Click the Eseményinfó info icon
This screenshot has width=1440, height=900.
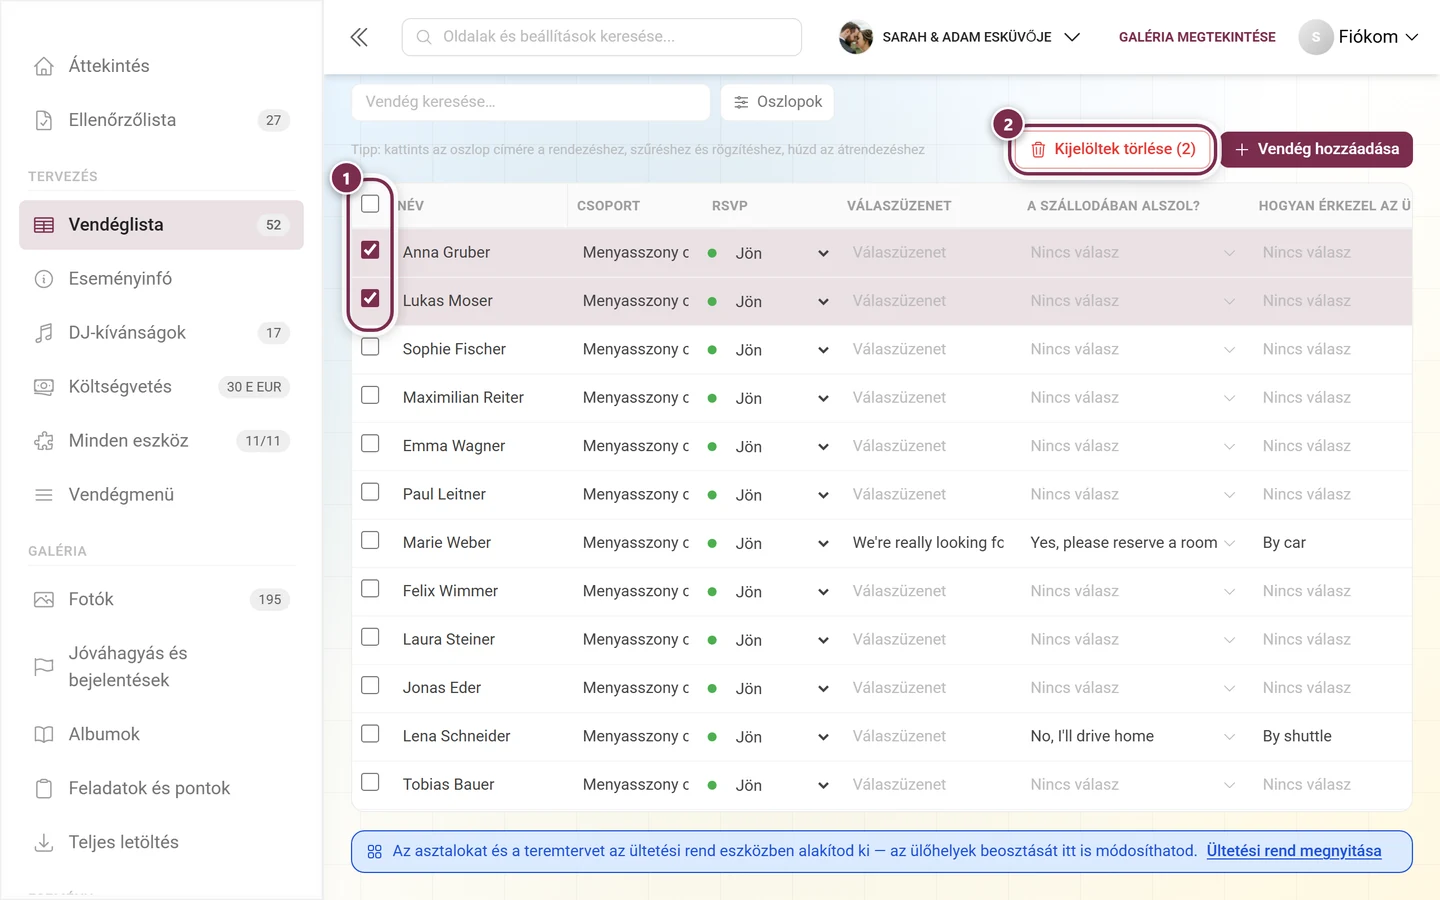44,279
